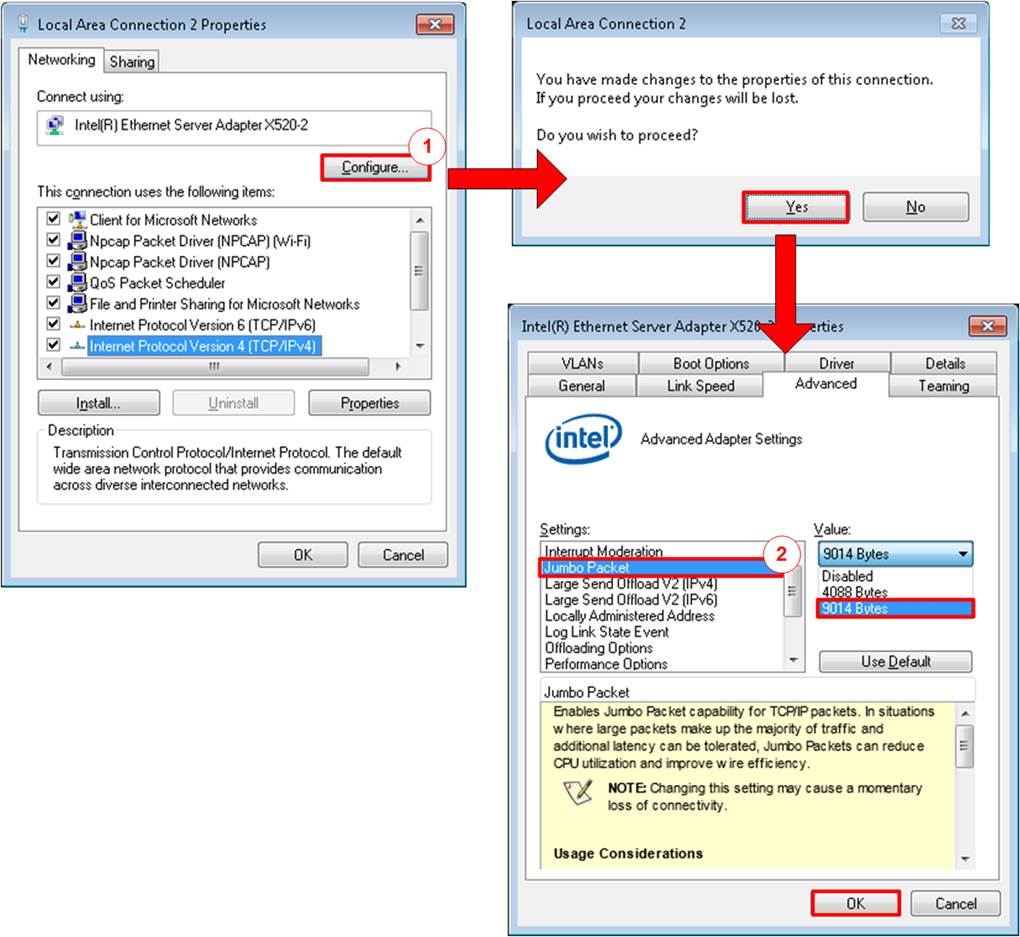Click the Use Default button

tap(896, 662)
